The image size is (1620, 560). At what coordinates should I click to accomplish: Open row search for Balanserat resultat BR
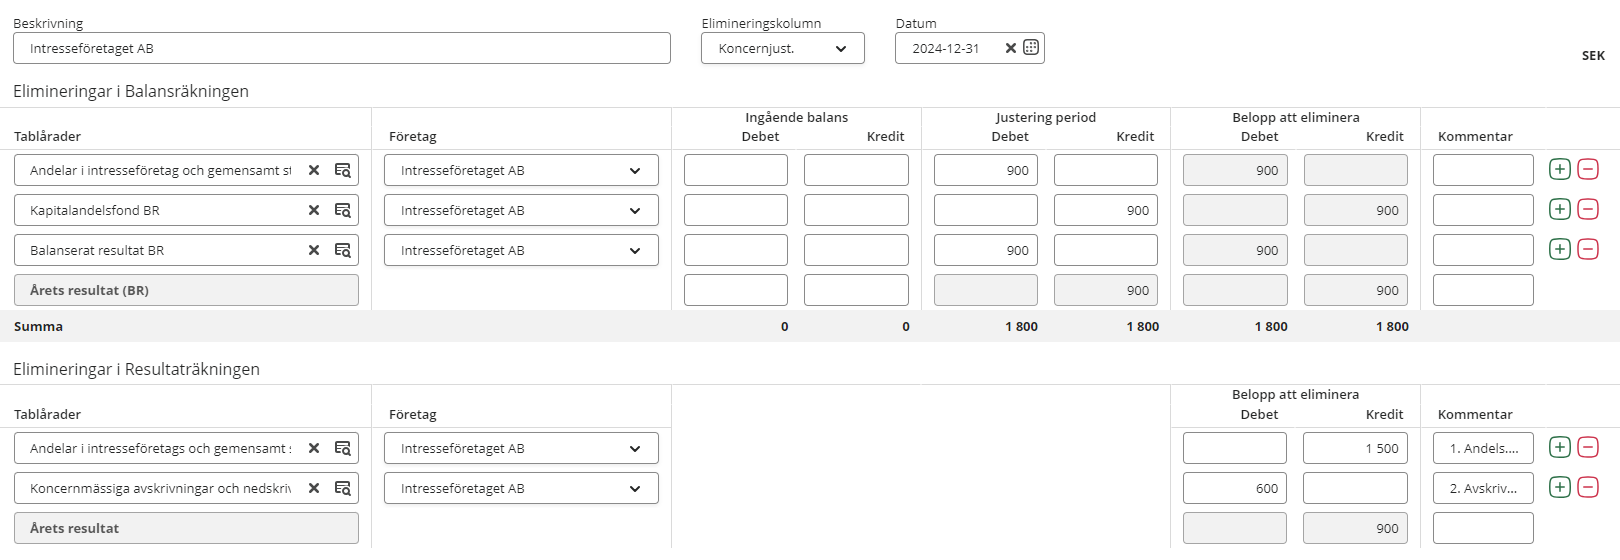click(x=342, y=250)
